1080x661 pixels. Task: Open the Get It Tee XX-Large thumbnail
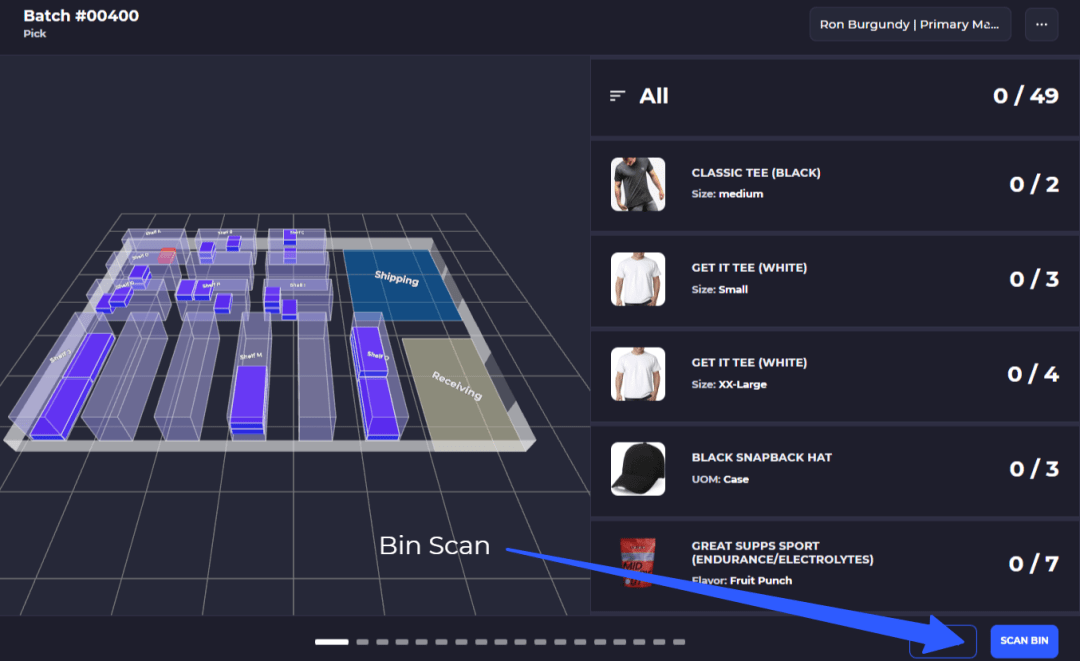[x=638, y=374]
